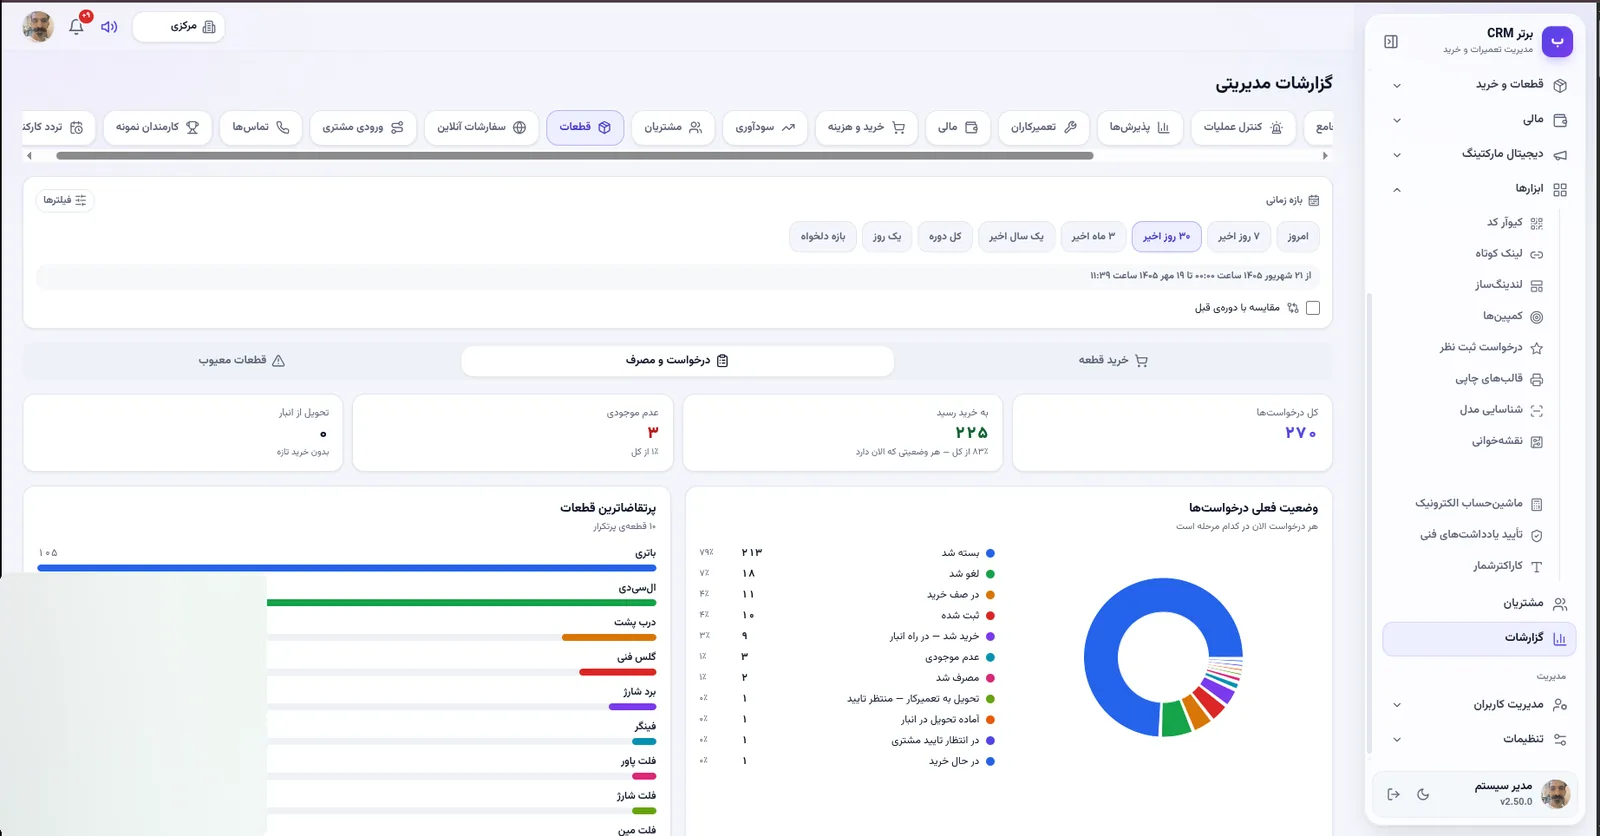Switch to خرید قطعه sub-tab

click(1113, 361)
